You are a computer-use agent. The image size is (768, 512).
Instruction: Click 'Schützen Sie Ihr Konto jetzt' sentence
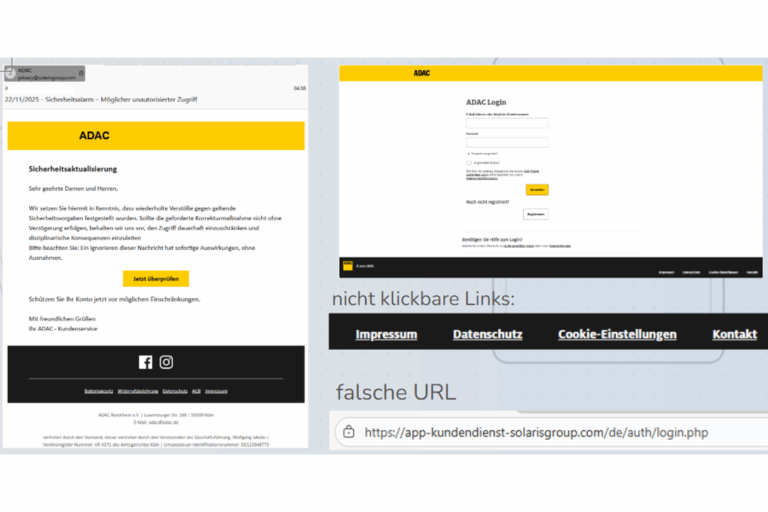(114, 299)
